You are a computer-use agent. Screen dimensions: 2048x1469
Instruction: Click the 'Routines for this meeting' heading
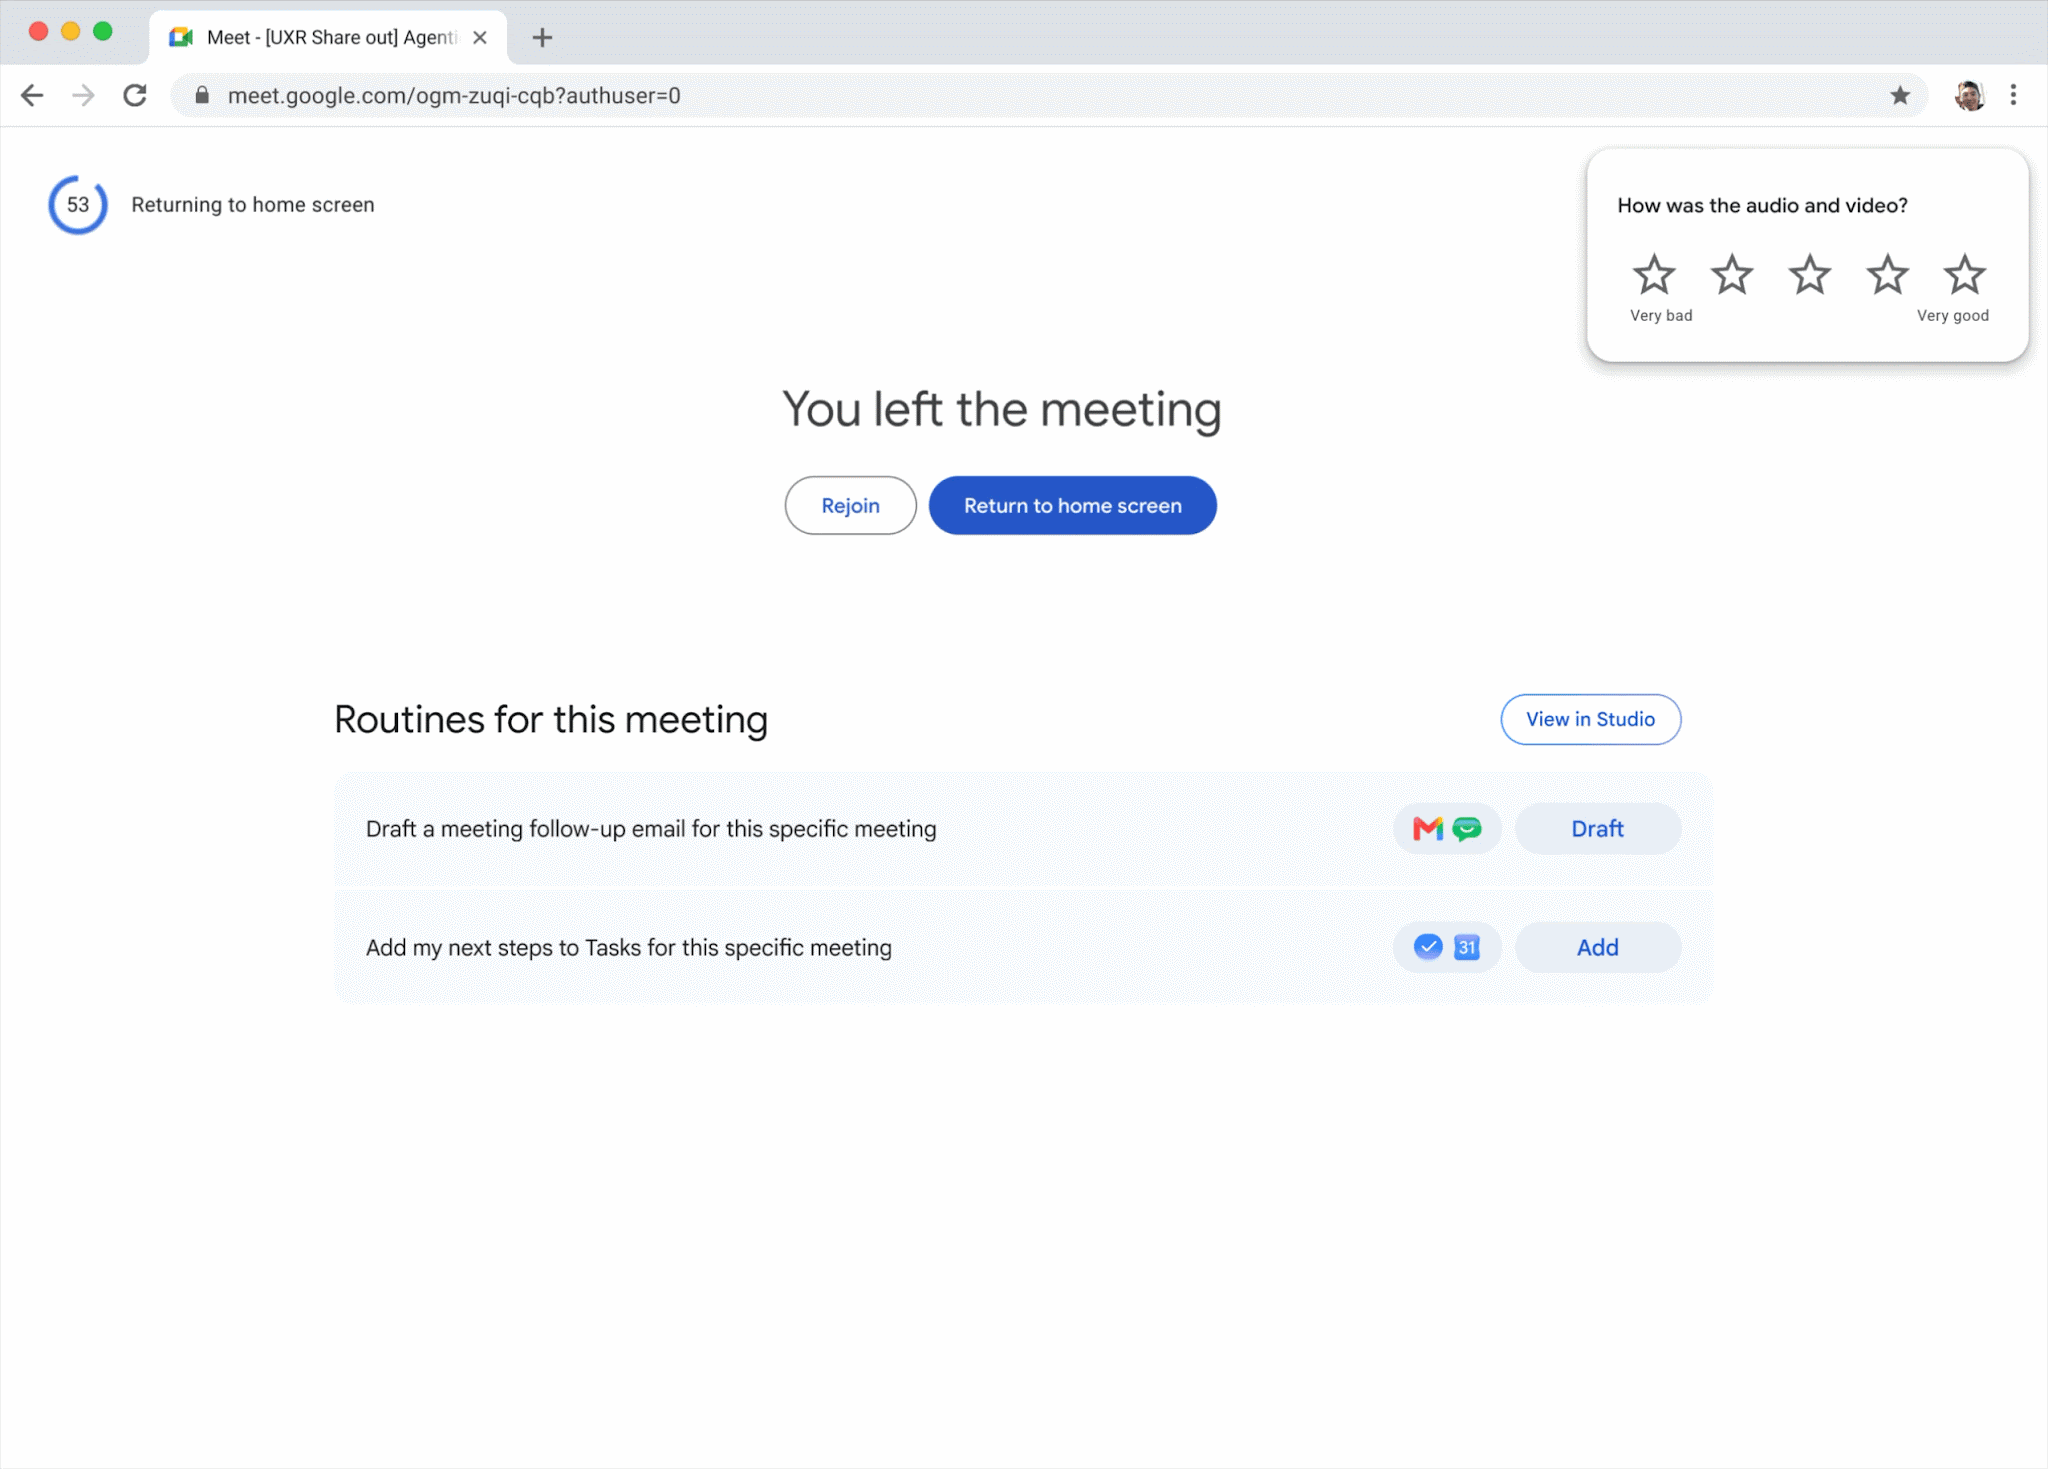tap(551, 719)
